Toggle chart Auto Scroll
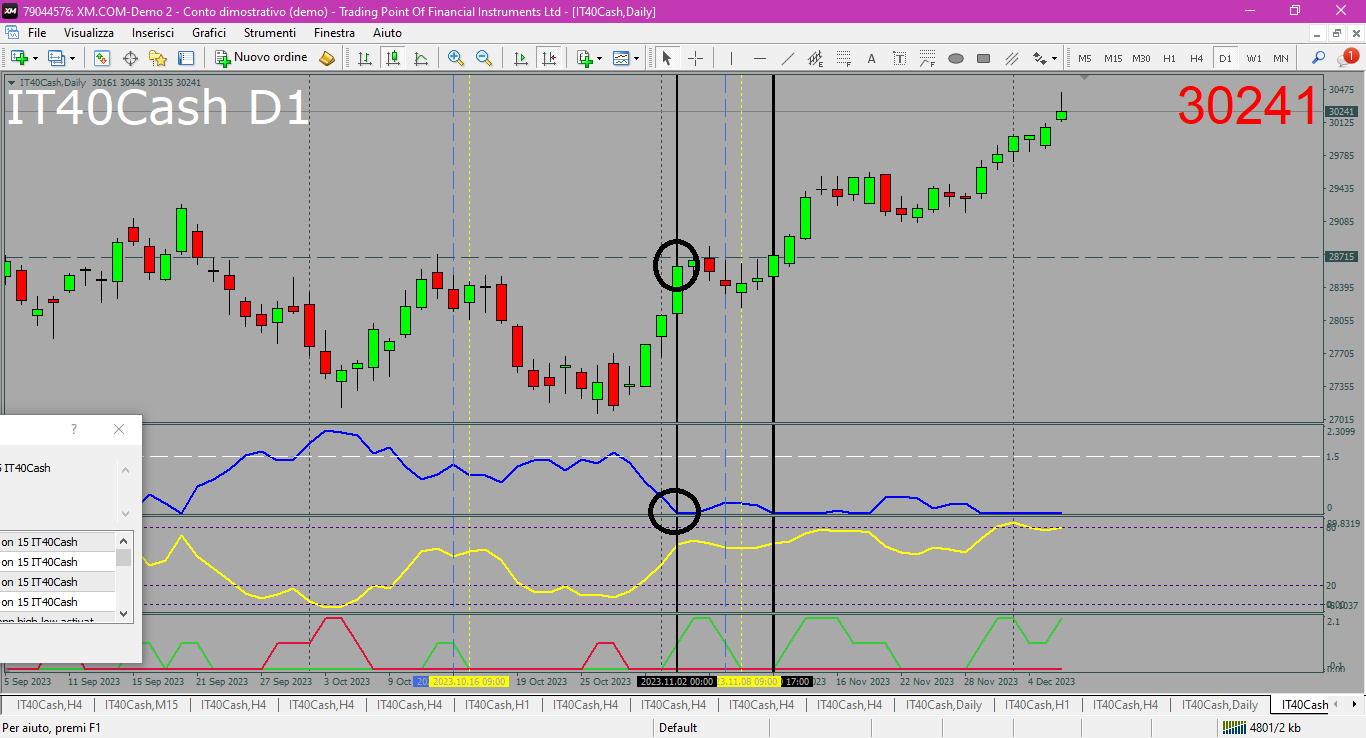The width and height of the screenshot is (1366, 738). click(520, 58)
